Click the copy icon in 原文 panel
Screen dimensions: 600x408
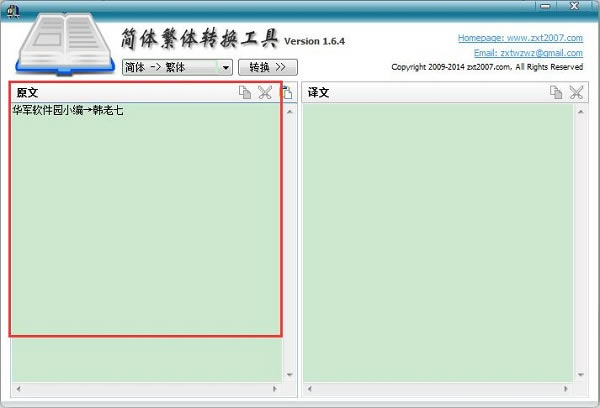(245, 93)
